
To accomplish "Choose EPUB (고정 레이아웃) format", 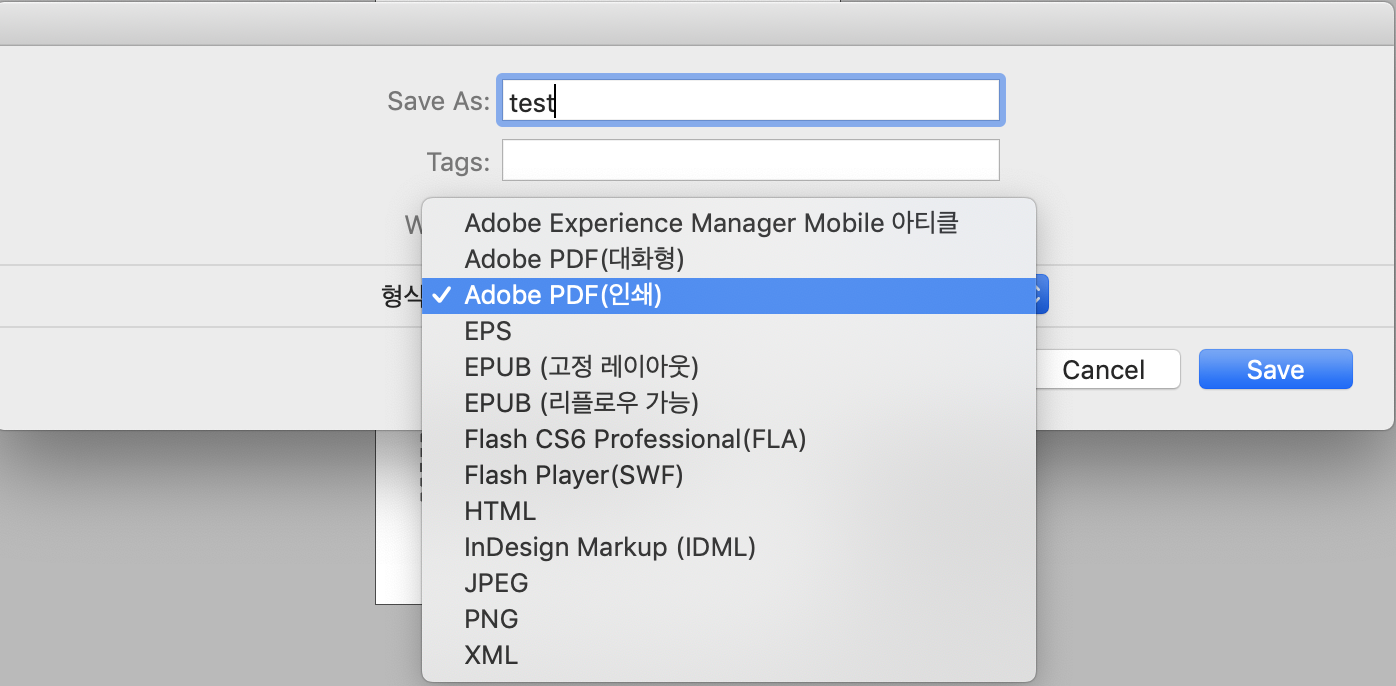I will [729, 367].
